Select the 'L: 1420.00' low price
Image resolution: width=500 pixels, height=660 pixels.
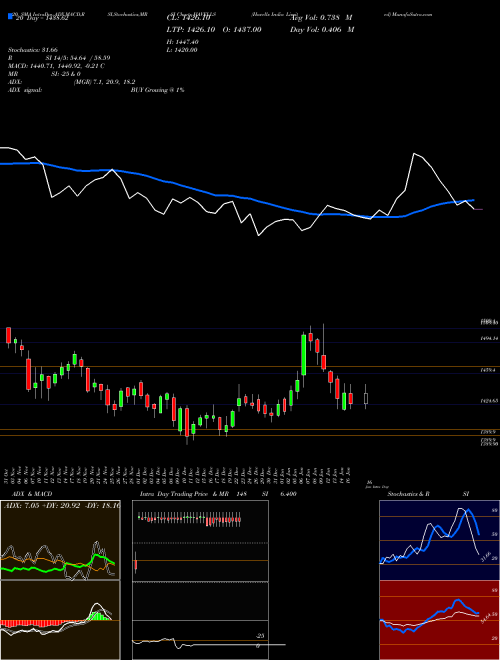click(x=182, y=50)
